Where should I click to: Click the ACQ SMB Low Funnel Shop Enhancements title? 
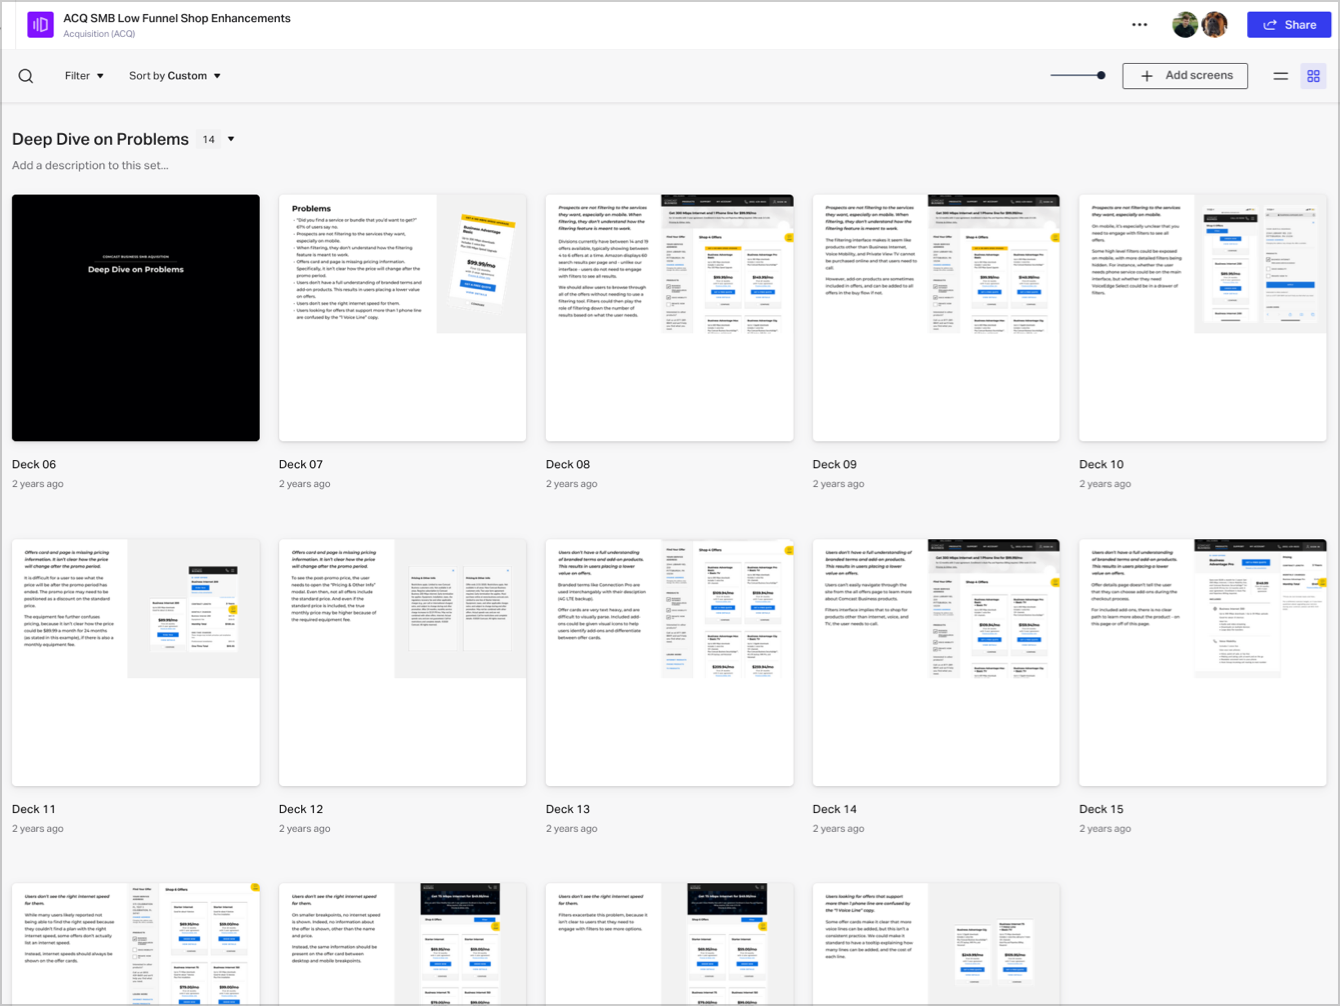click(177, 18)
